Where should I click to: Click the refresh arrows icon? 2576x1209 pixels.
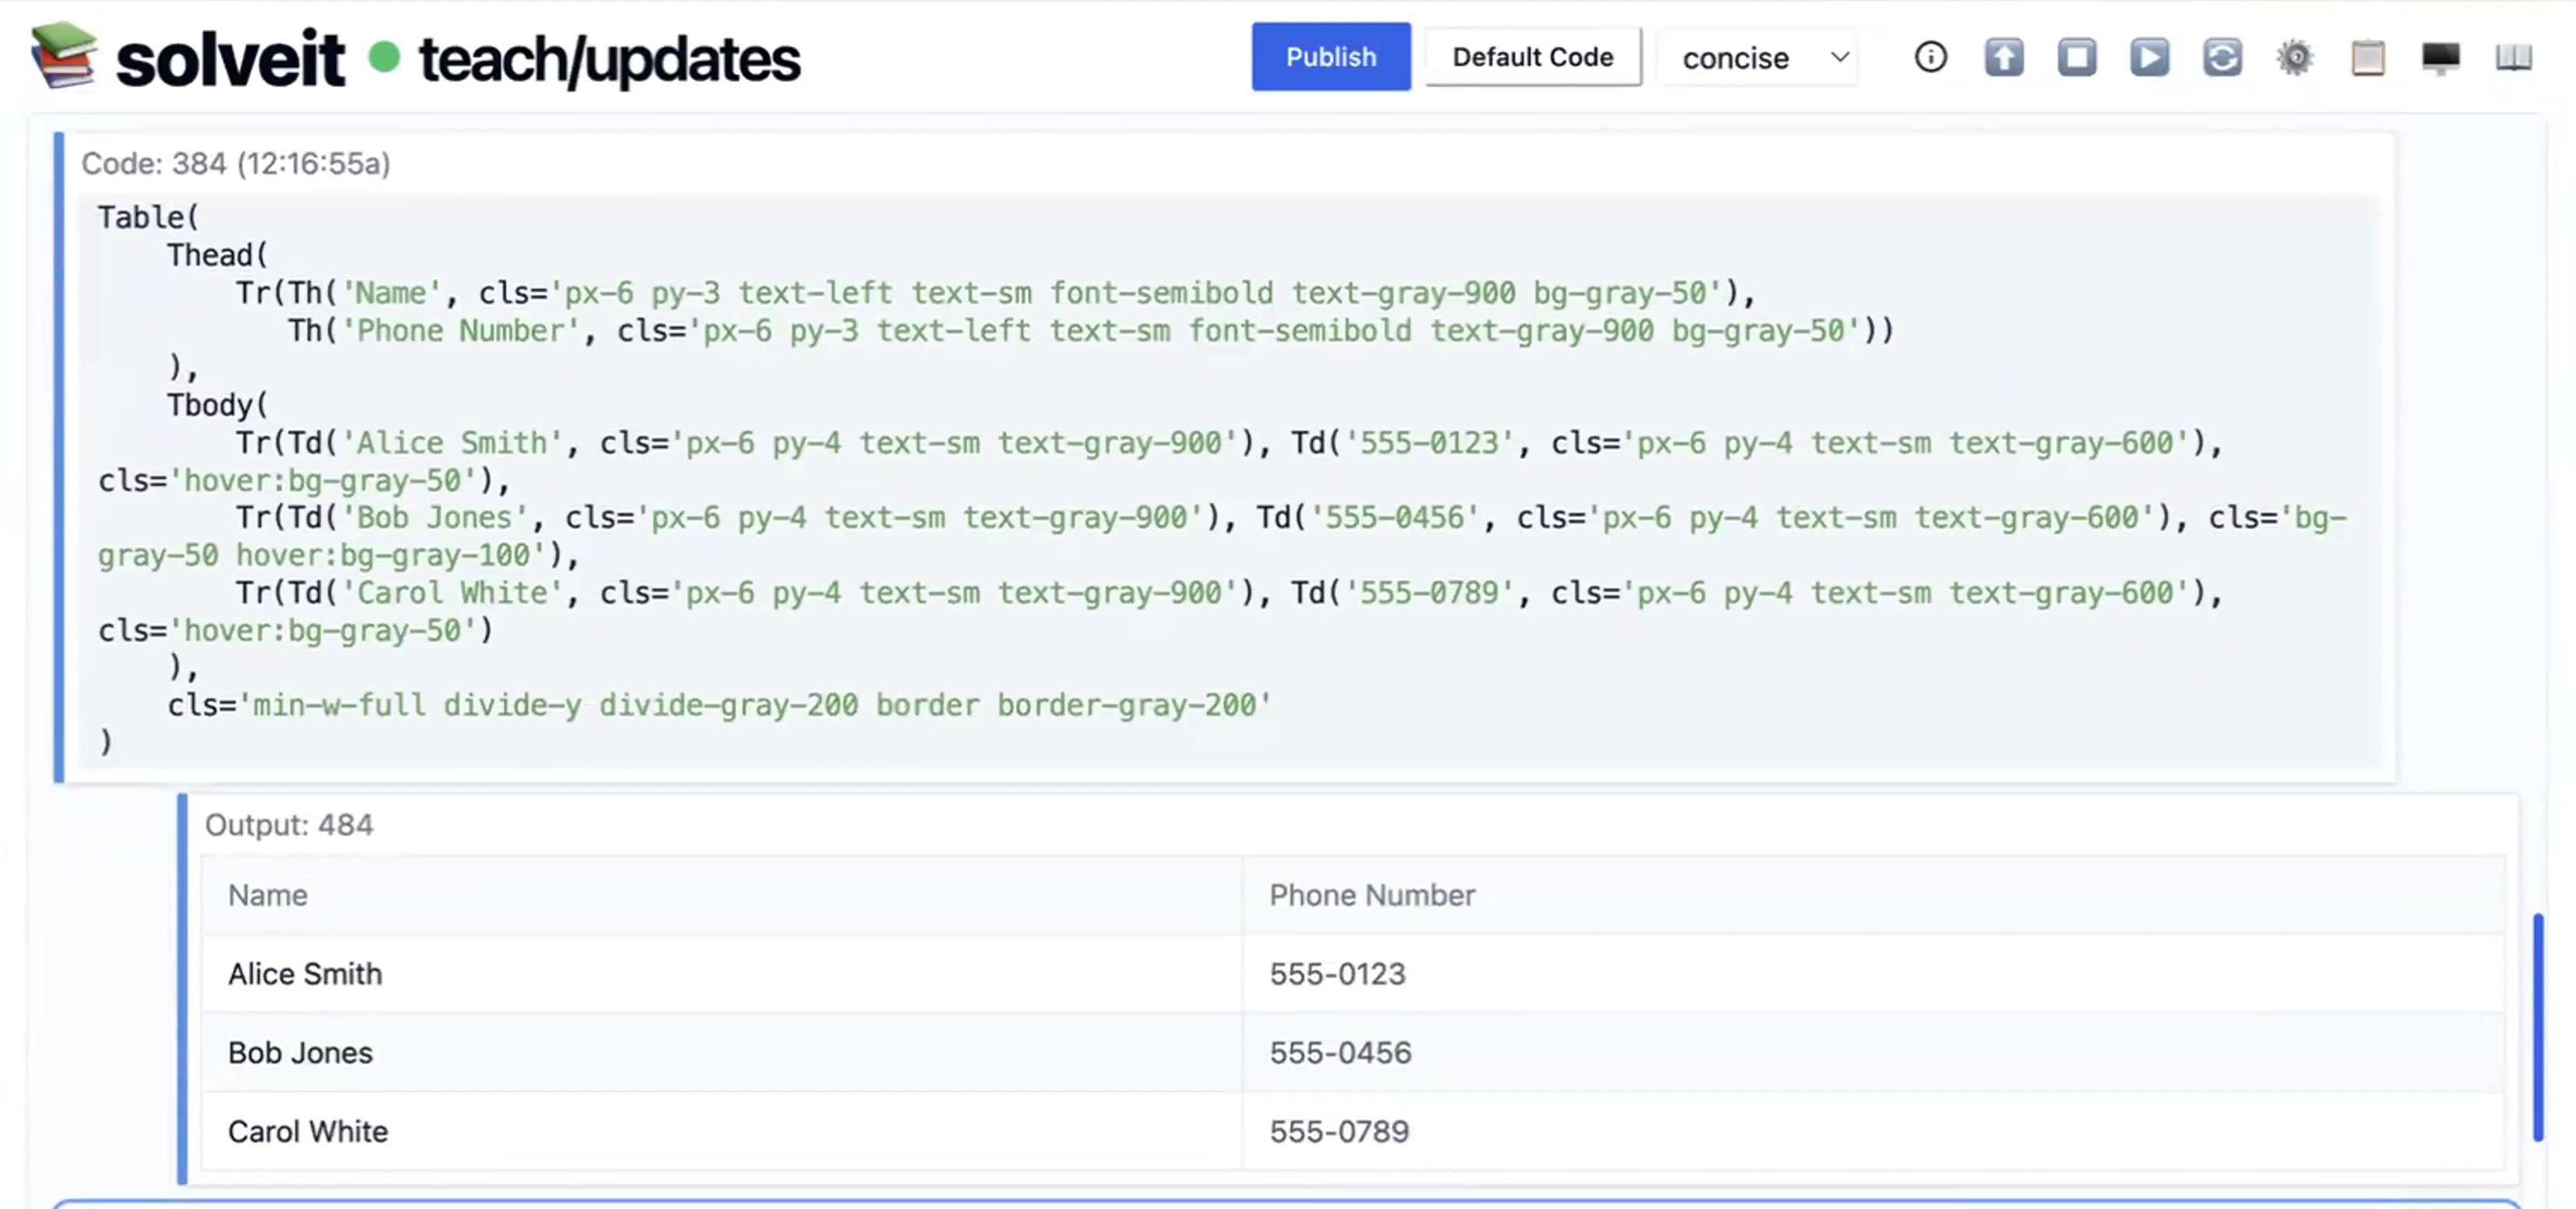click(2222, 57)
